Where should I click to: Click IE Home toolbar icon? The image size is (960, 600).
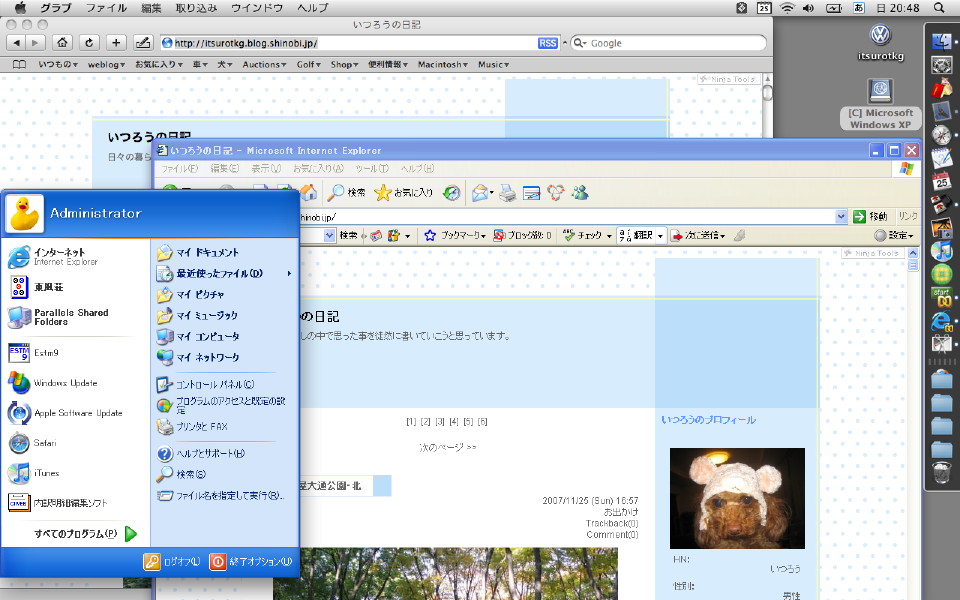309,193
